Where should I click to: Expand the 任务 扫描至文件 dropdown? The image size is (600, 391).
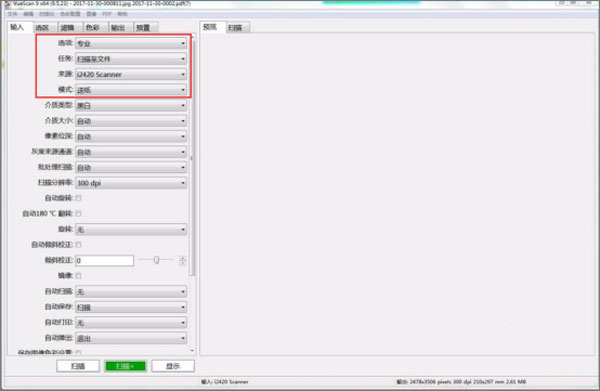coord(131,59)
